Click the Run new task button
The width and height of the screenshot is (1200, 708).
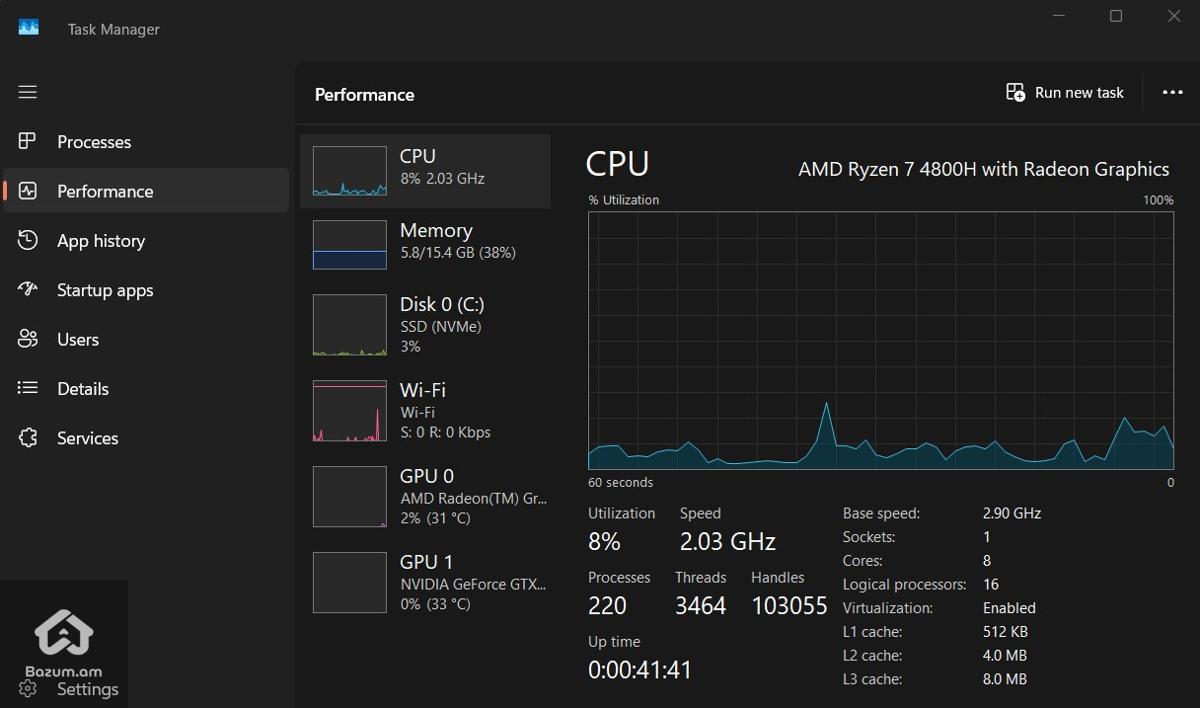[x=1063, y=92]
